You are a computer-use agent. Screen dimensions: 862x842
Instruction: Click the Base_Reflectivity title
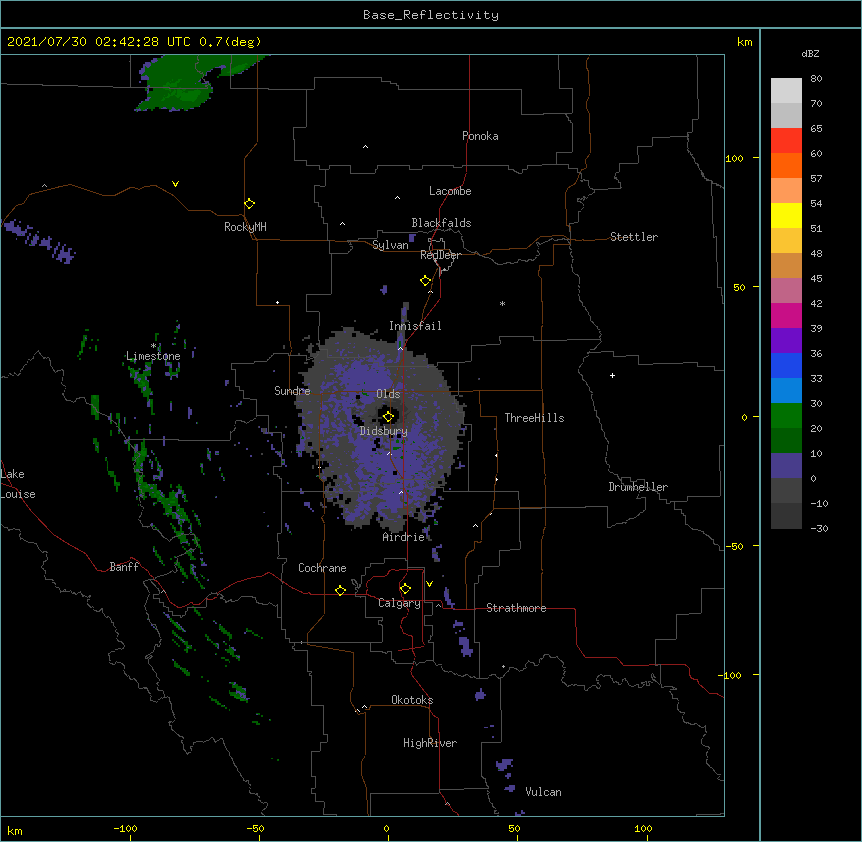pos(431,15)
